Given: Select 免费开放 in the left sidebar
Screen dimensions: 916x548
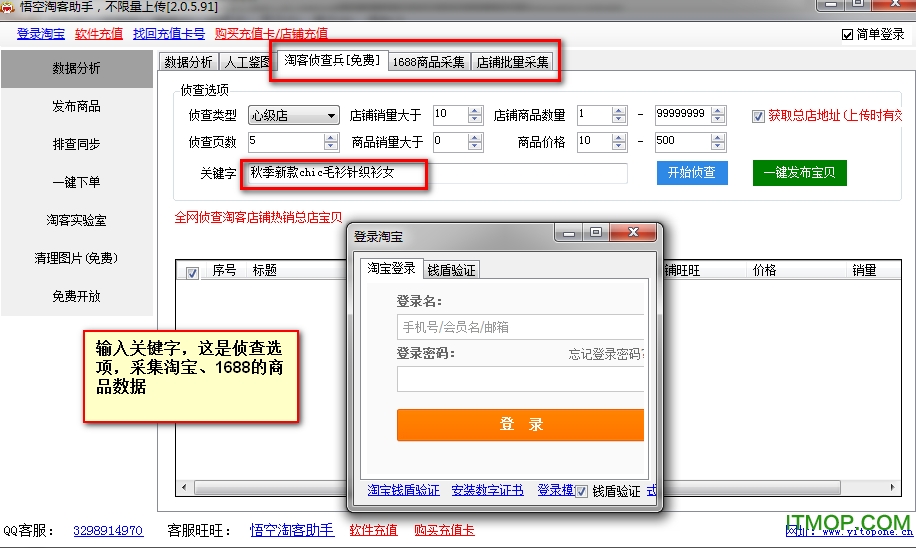Looking at the screenshot, I should tap(77, 296).
